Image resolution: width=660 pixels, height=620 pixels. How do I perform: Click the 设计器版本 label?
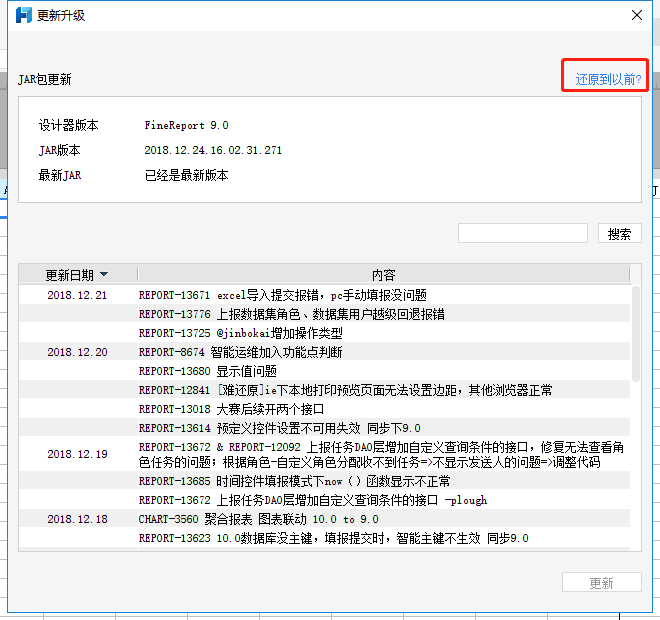pyautogui.click(x=69, y=125)
